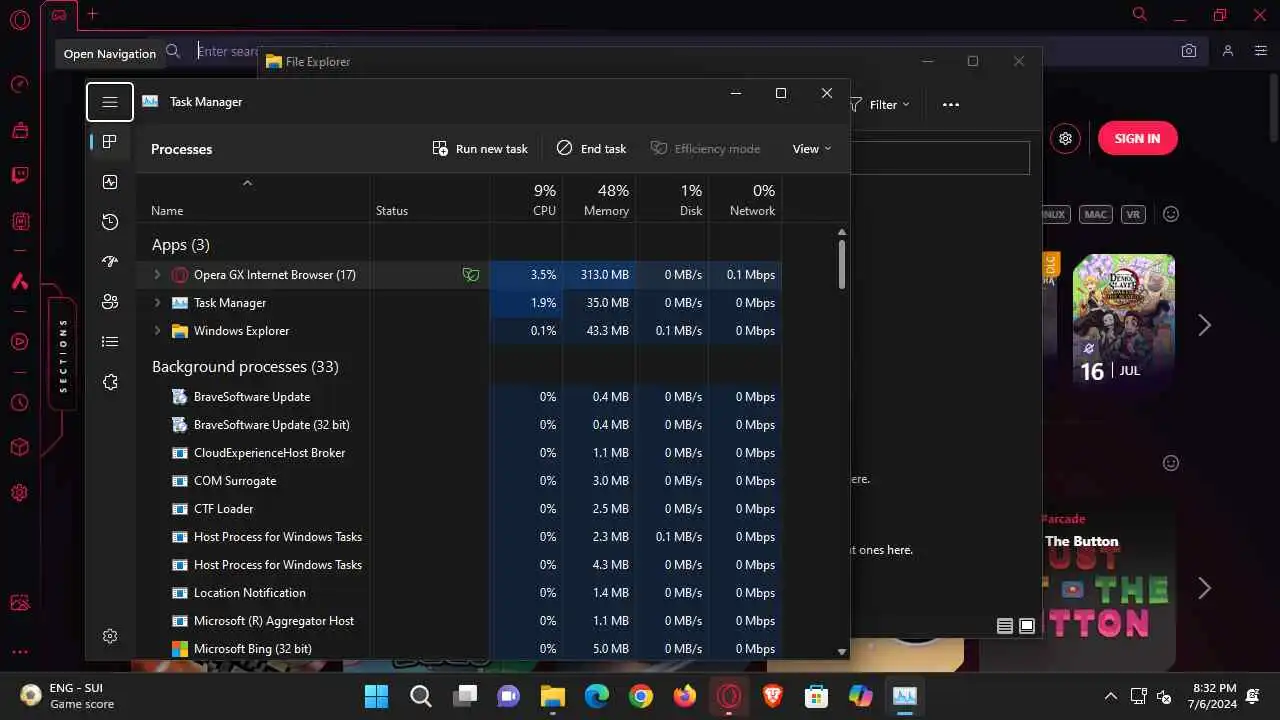Open Performance page in Task Manager sidebar

point(110,182)
